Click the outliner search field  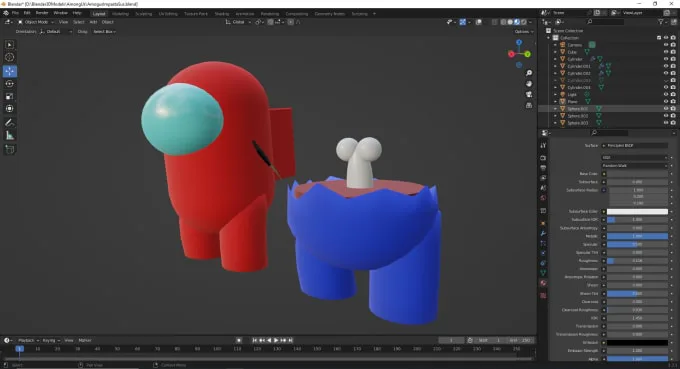pos(605,22)
